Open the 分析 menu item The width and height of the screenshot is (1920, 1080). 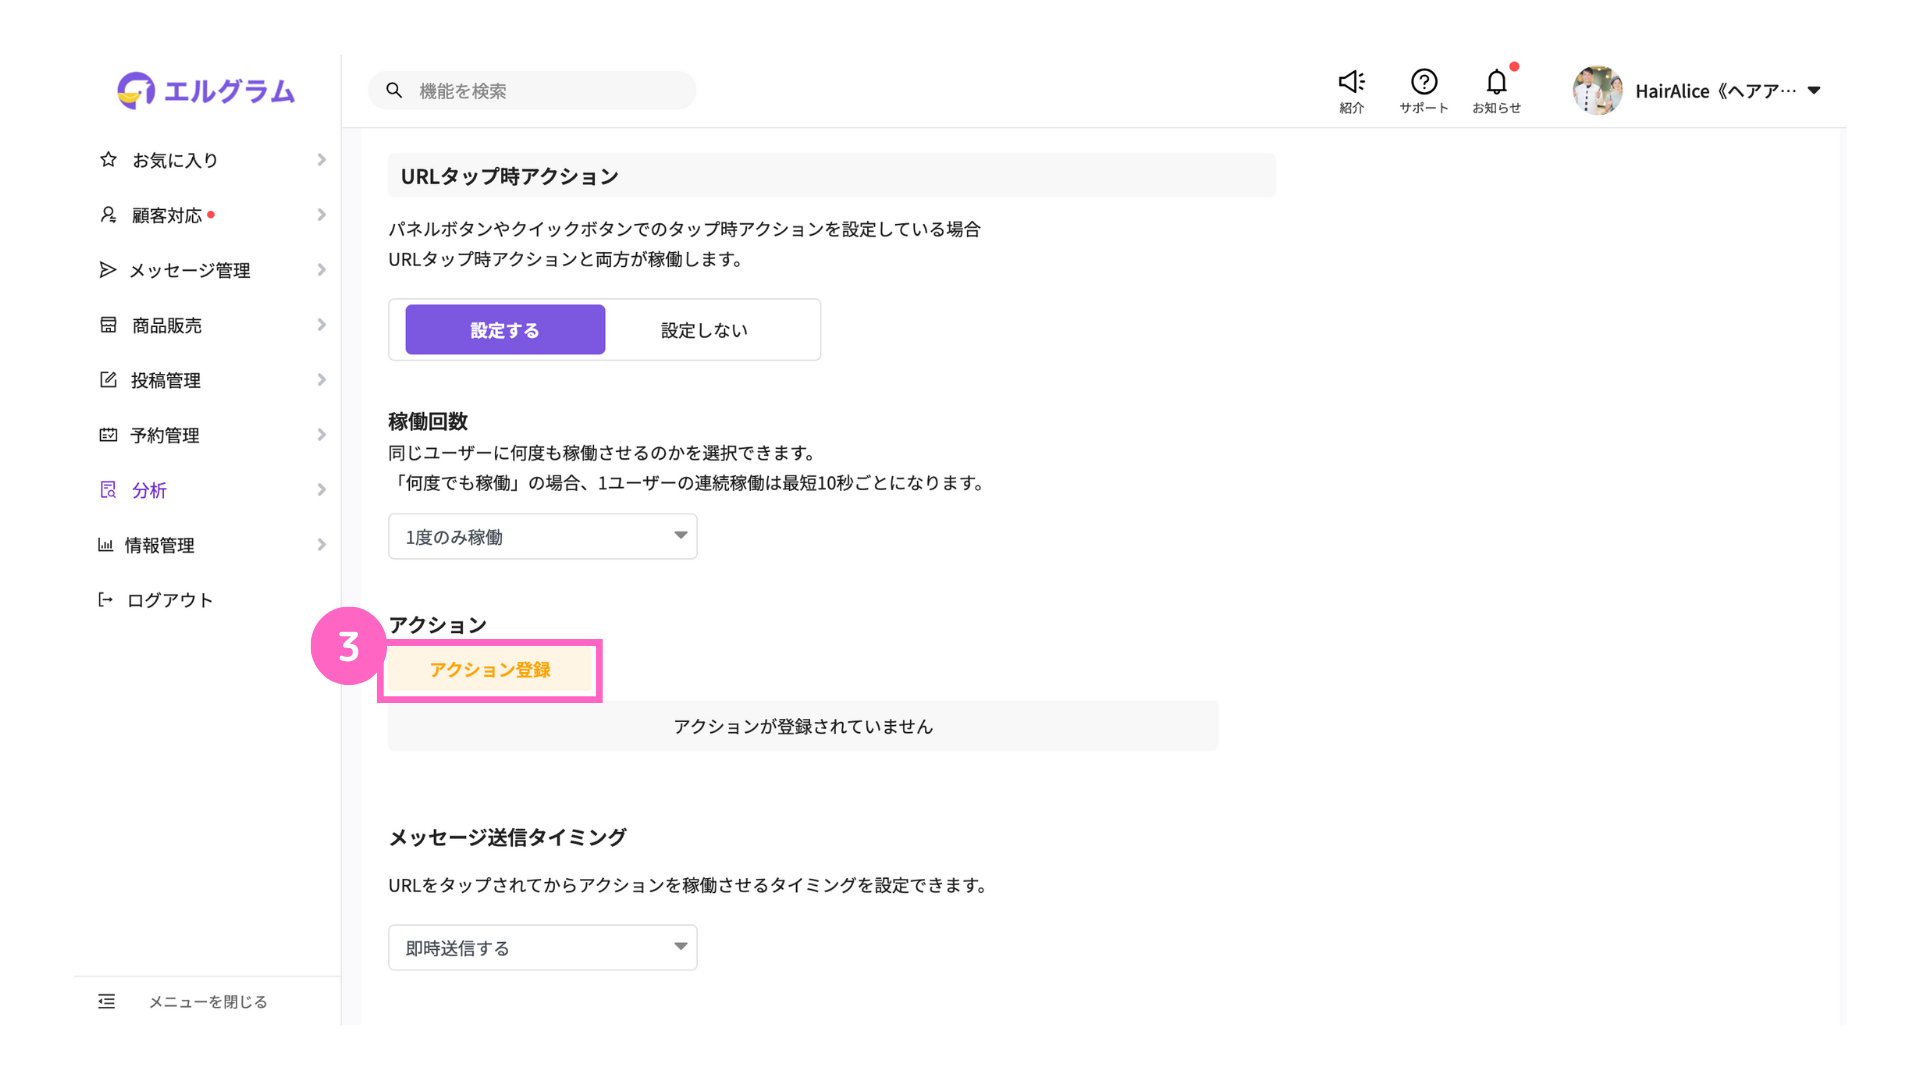click(150, 490)
